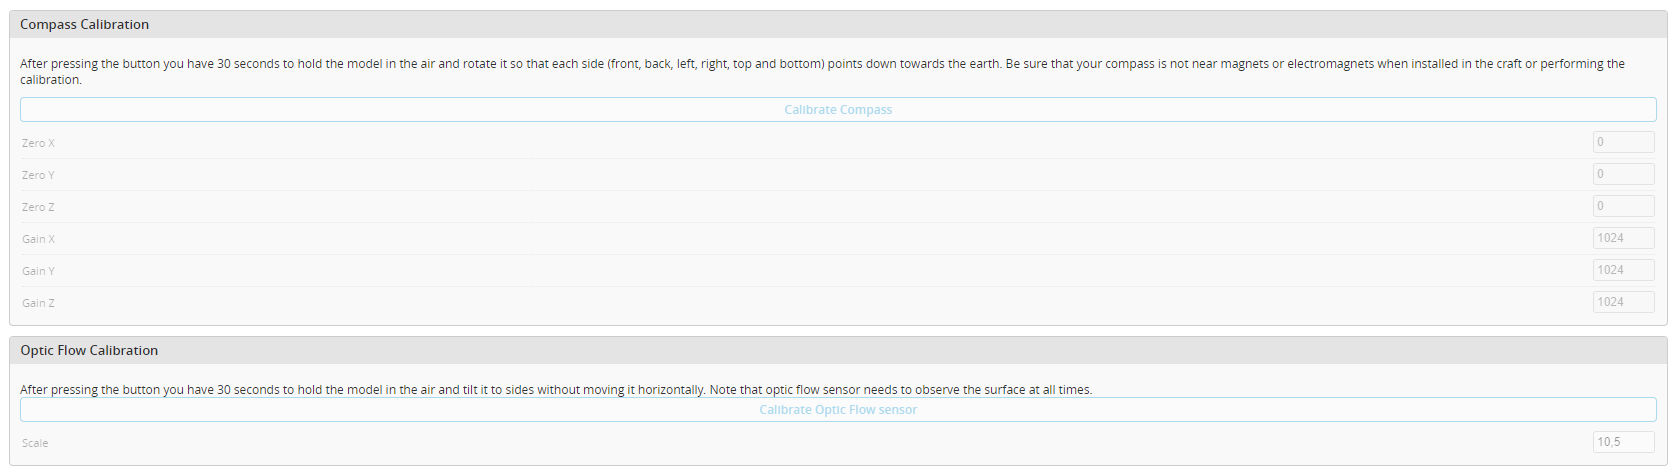The height and width of the screenshot is (472, 1678).
Task: Click the Zero X label text
Action: tap(38, 143)
